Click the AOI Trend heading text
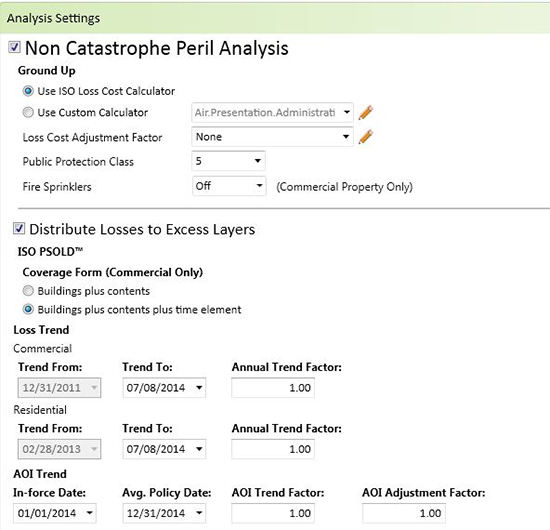Screen dimensions: 550x530 [40, 474]
